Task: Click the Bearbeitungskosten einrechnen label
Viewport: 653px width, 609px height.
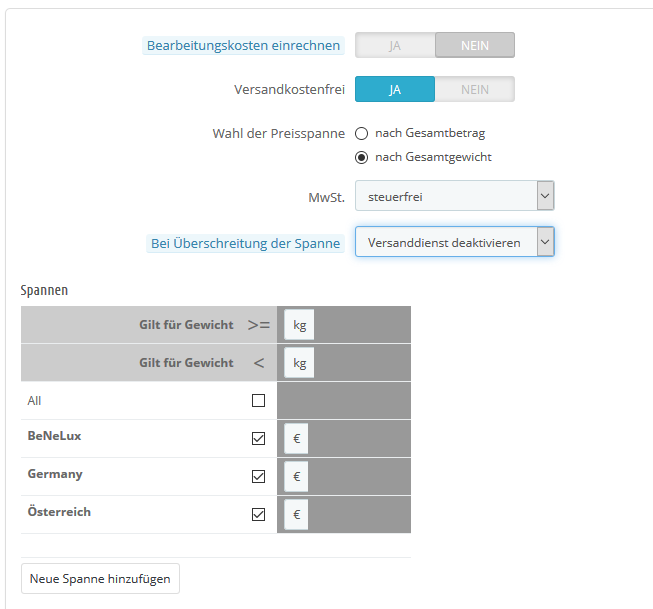Action: [x=244, y=45]
